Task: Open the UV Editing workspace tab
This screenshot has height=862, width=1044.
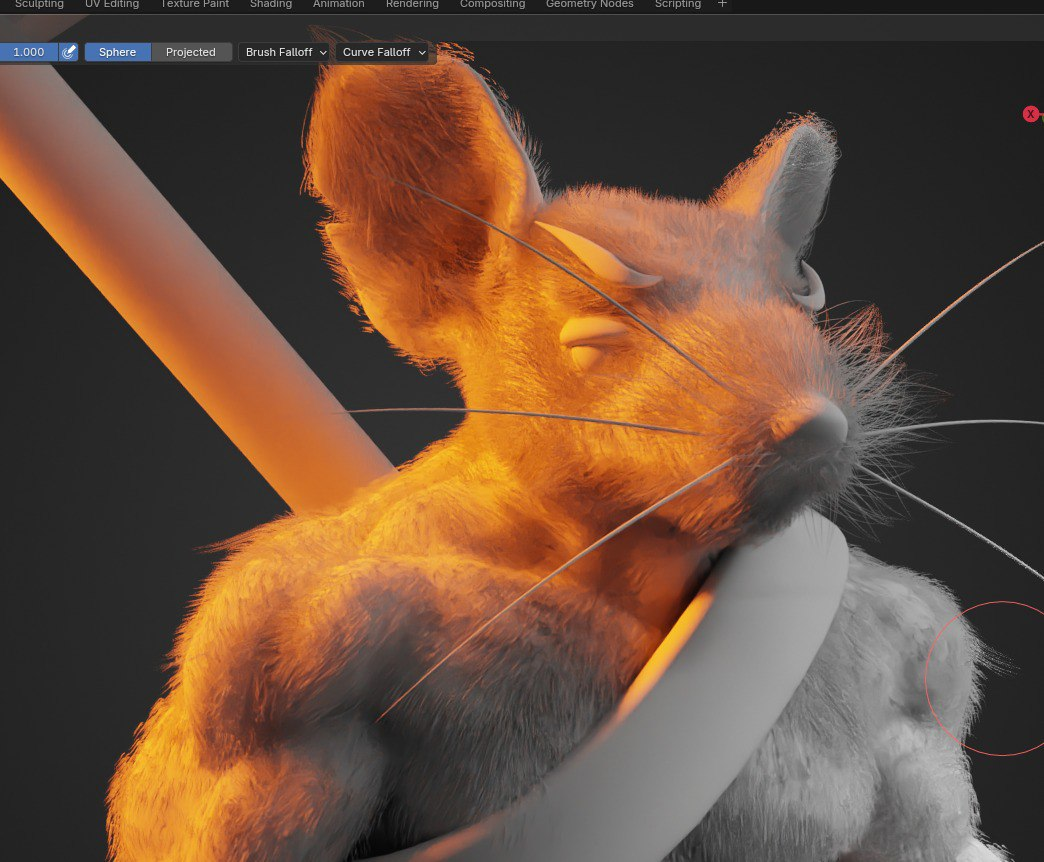Action: point(112,4)
